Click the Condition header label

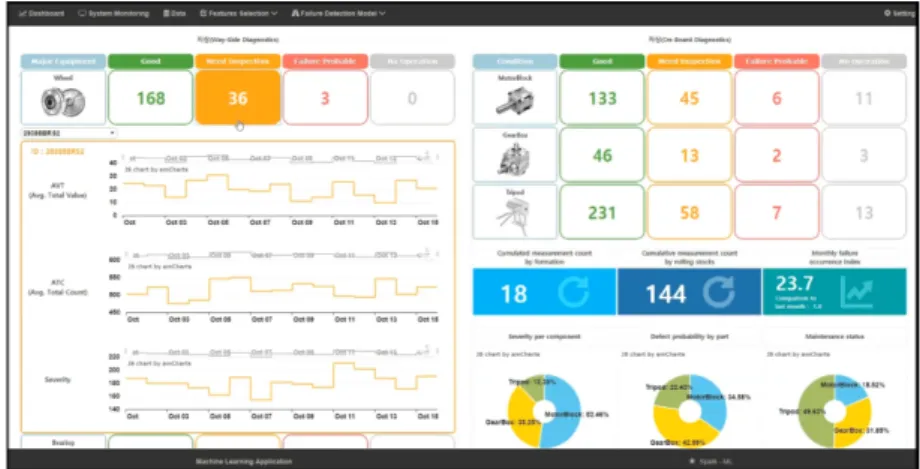[515, 61]
